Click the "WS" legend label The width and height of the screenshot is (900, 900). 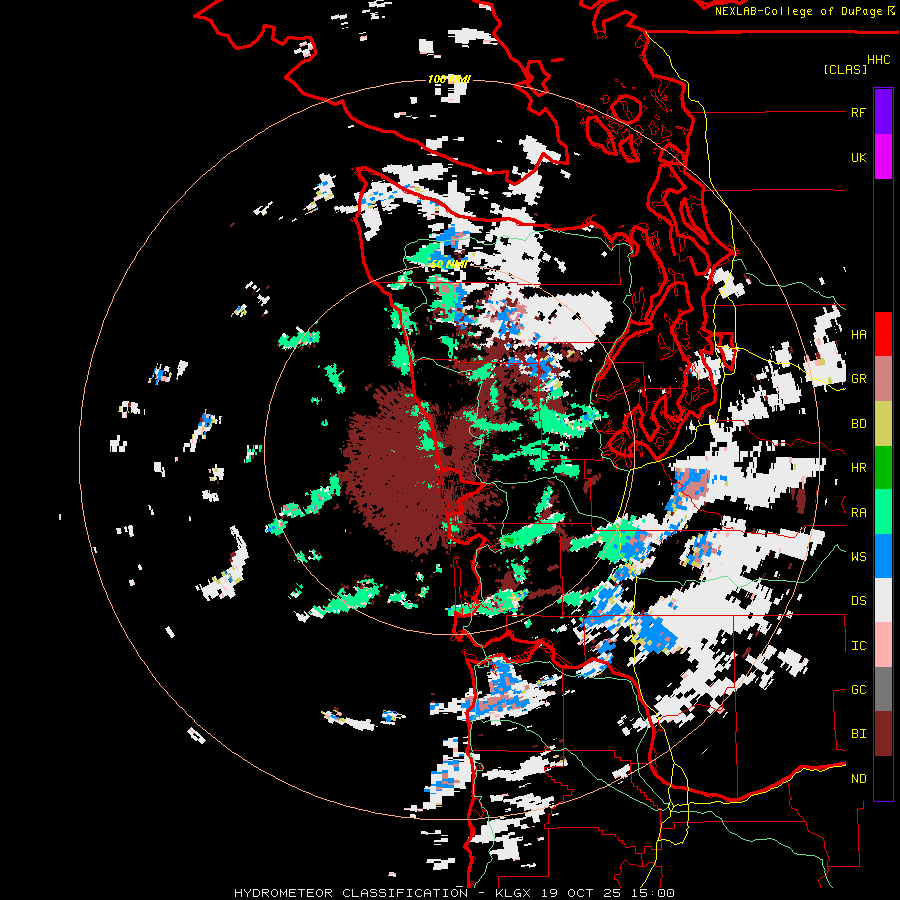(858, 557)
